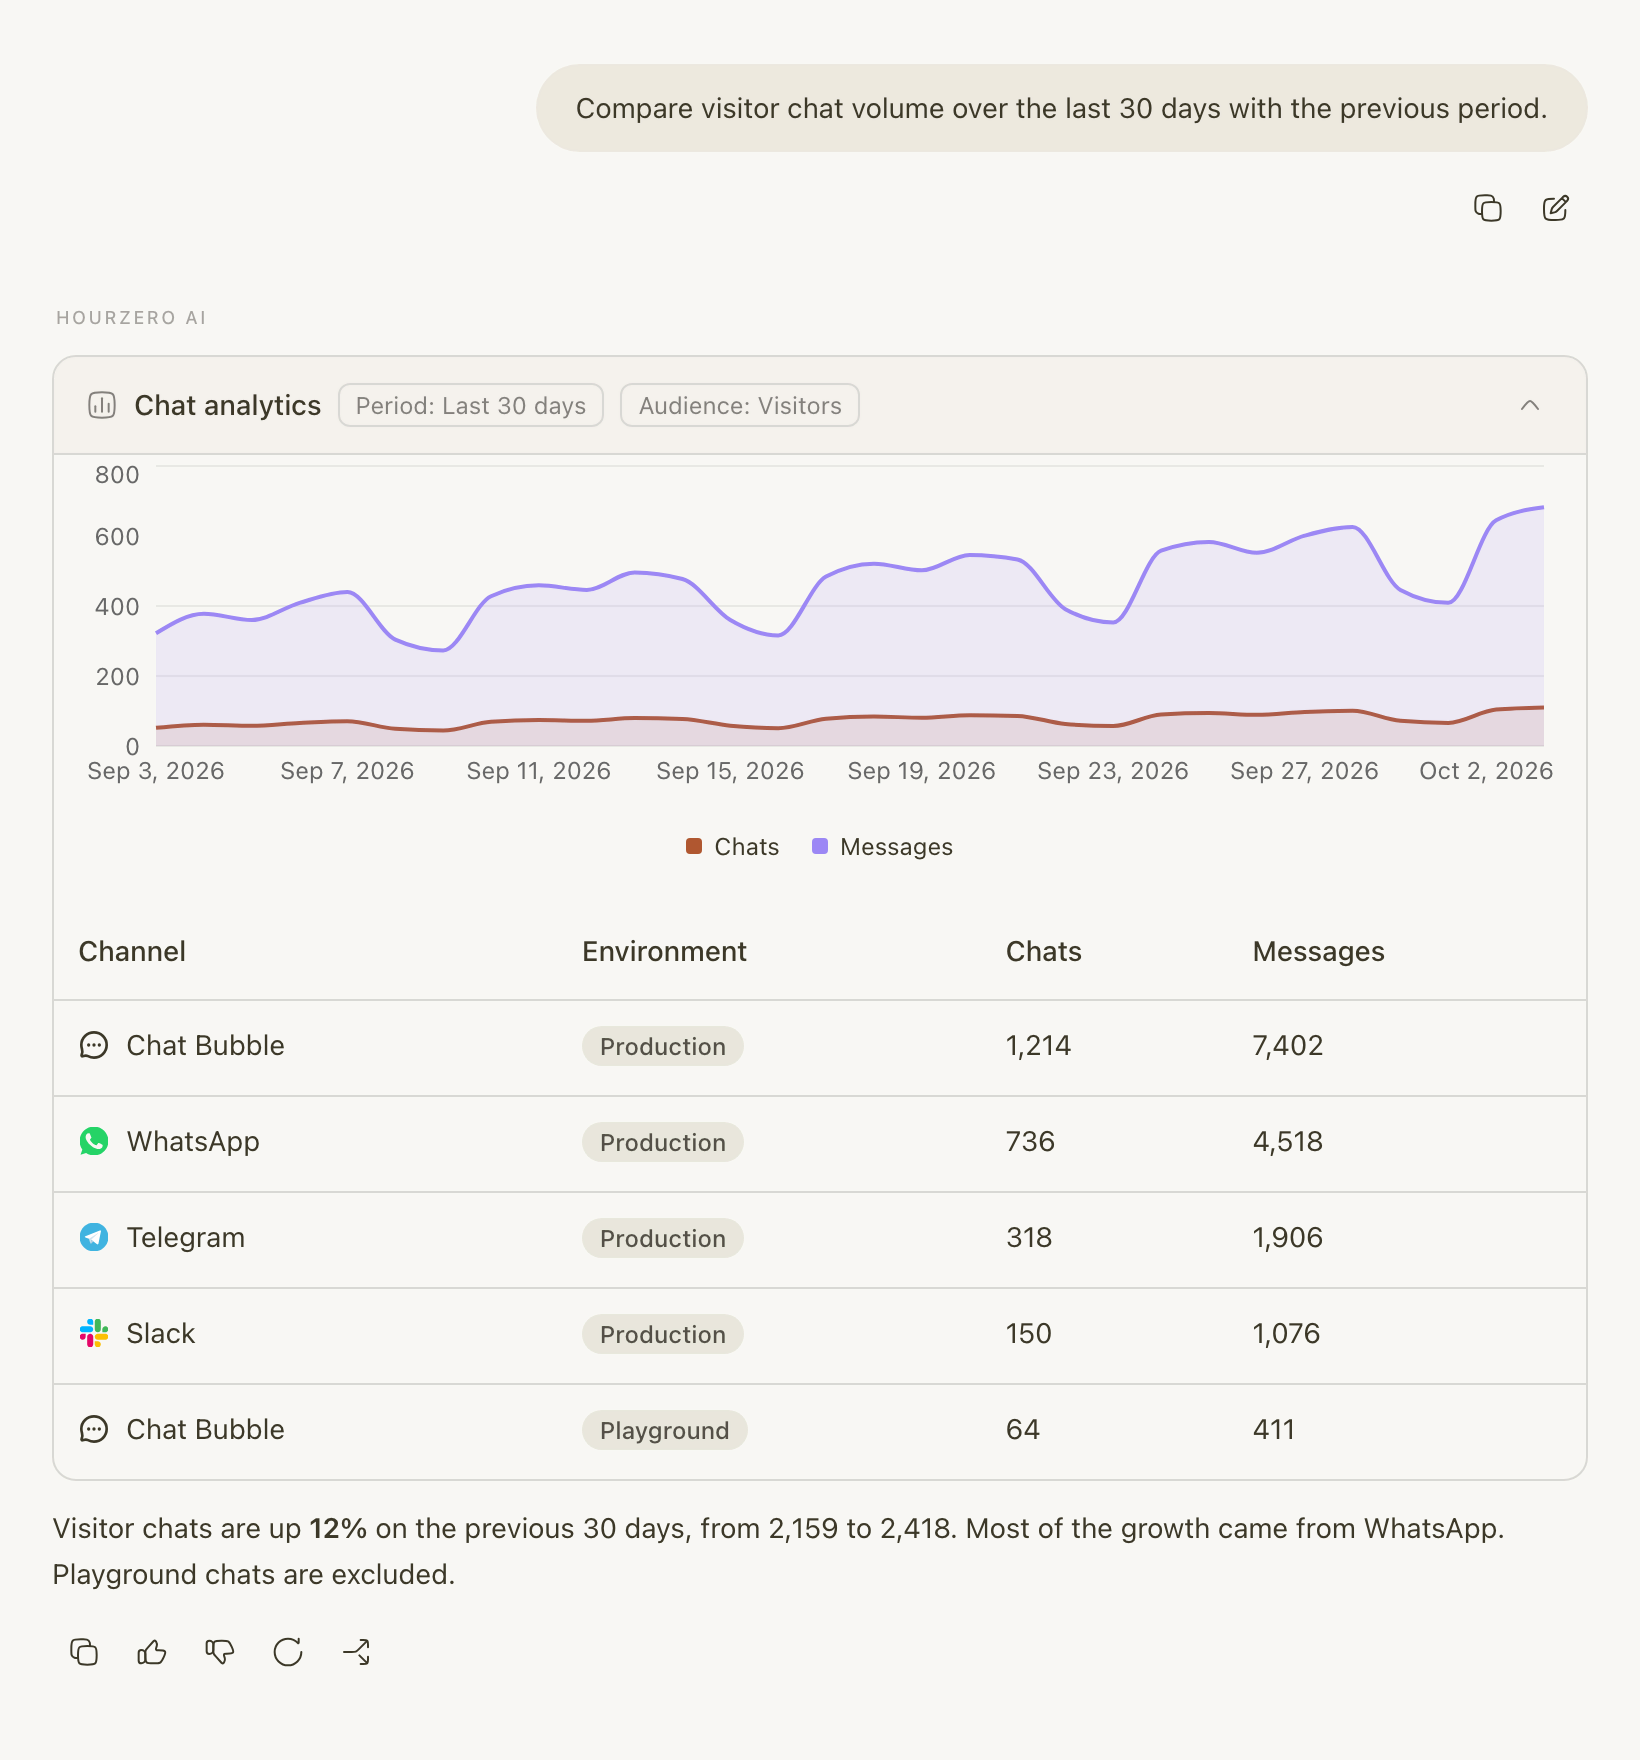Give the response a thumbs up

click(x=152, y=1652)
